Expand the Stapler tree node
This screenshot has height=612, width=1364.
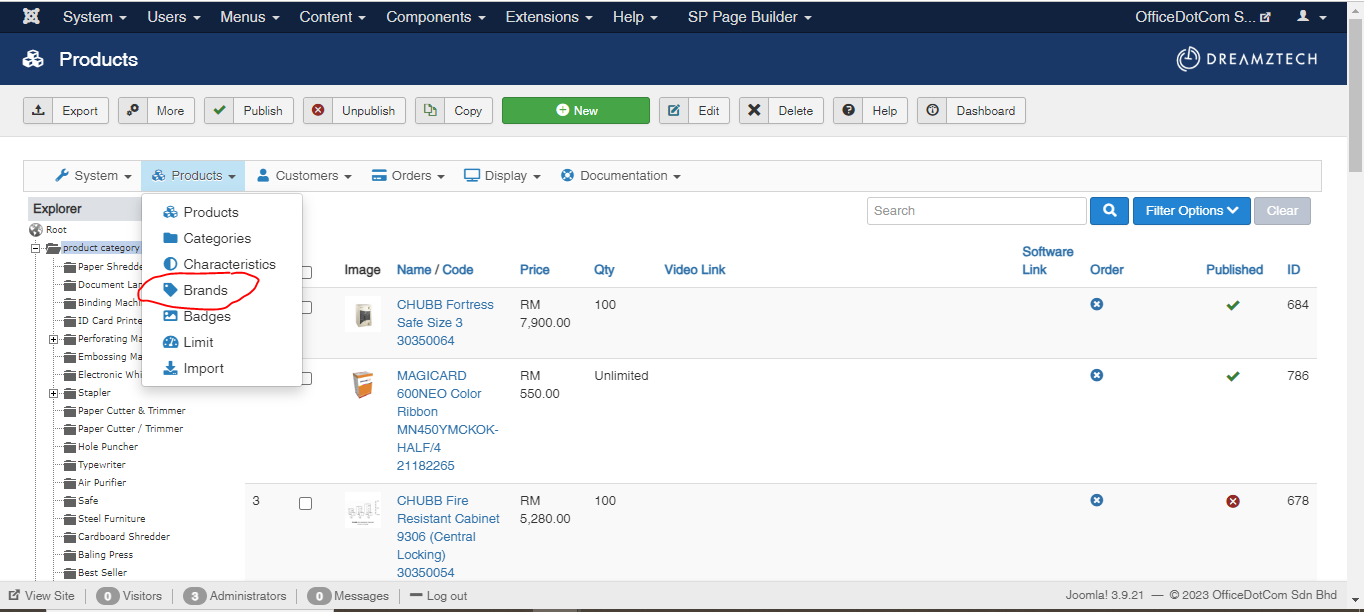53,393
